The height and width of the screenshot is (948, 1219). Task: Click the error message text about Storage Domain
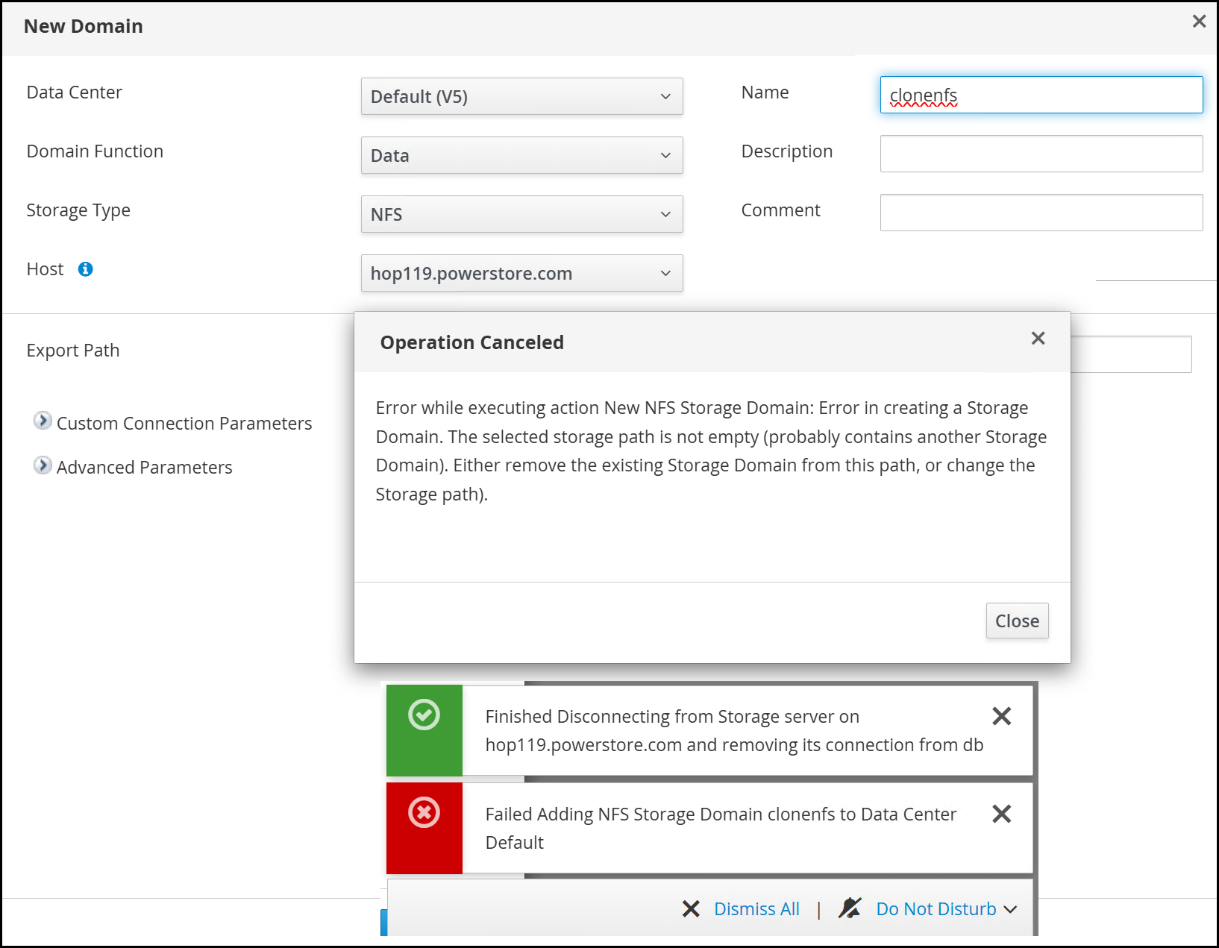[711, 451]
